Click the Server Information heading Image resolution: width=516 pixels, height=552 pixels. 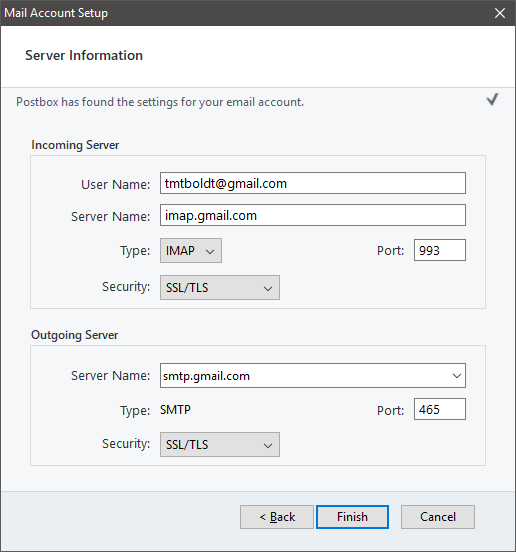tap(84, 56)
